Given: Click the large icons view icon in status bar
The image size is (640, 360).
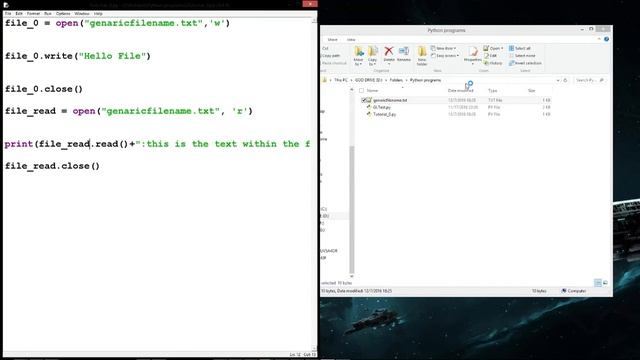Looking at the screenshot, I should coord(605,283).
